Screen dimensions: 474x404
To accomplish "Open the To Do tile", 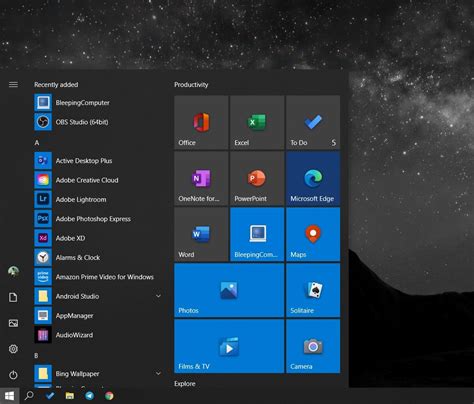I will (313, 122).
